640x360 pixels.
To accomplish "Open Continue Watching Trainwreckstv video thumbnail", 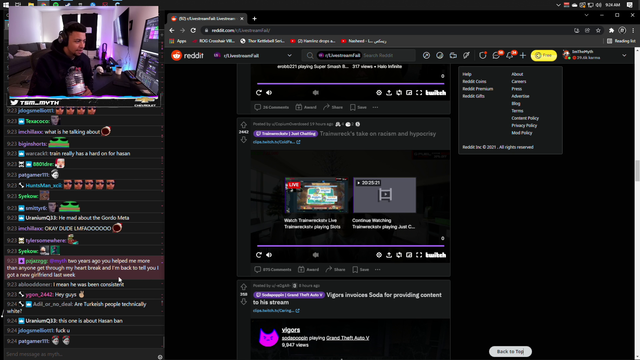I will pyautogui.click(x=384, y=195).
